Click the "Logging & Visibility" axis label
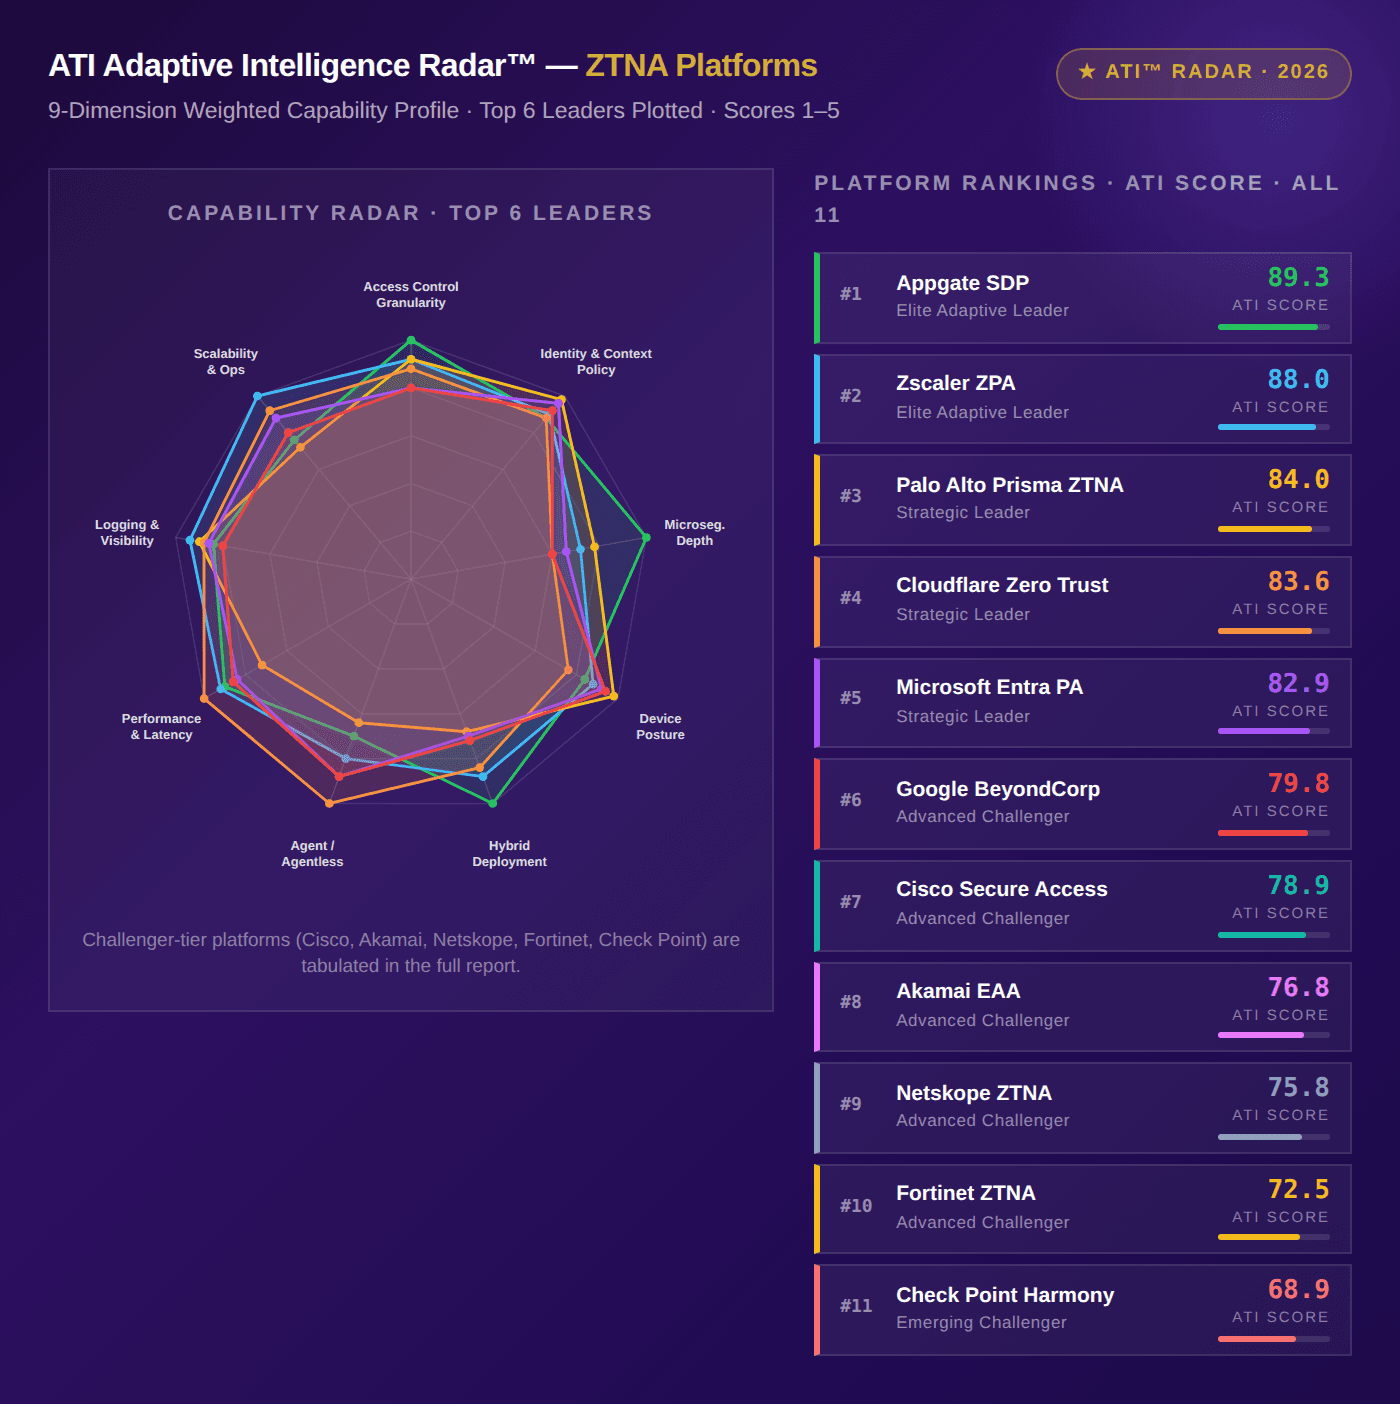The height and width of the screenshot is (1406, 1400). [x=127, y=533]
